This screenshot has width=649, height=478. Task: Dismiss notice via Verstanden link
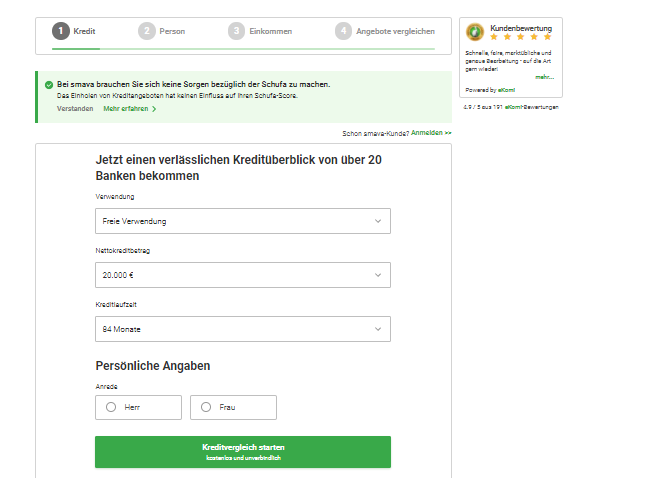[75, 109]
